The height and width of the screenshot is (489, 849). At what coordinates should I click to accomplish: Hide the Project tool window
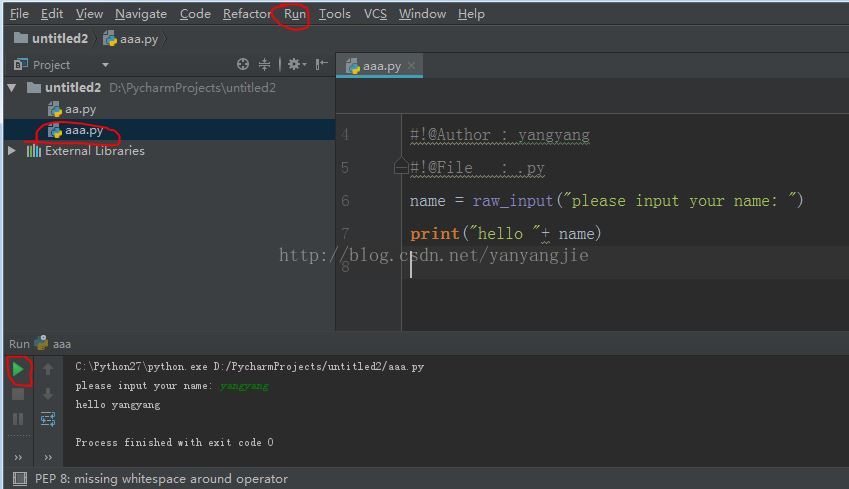pos(321,64)
